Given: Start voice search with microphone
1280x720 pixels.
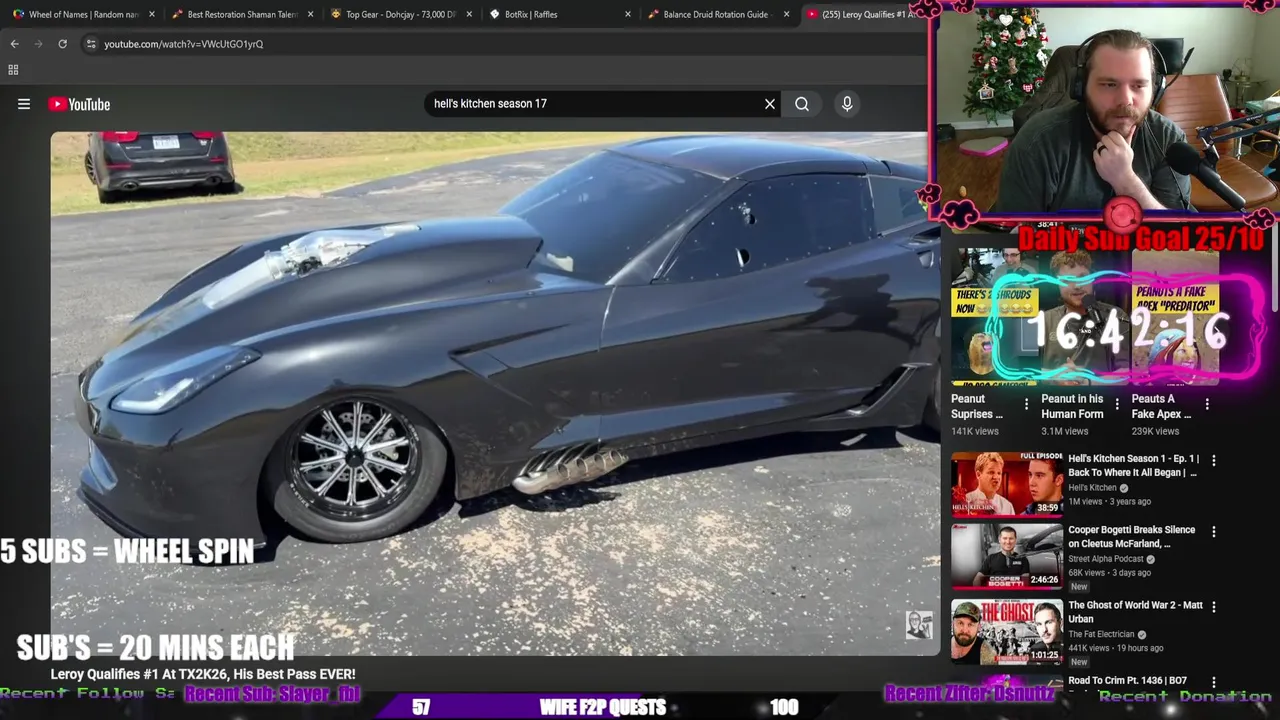Looking at the screenshot, I should click(x=847, y=104).
